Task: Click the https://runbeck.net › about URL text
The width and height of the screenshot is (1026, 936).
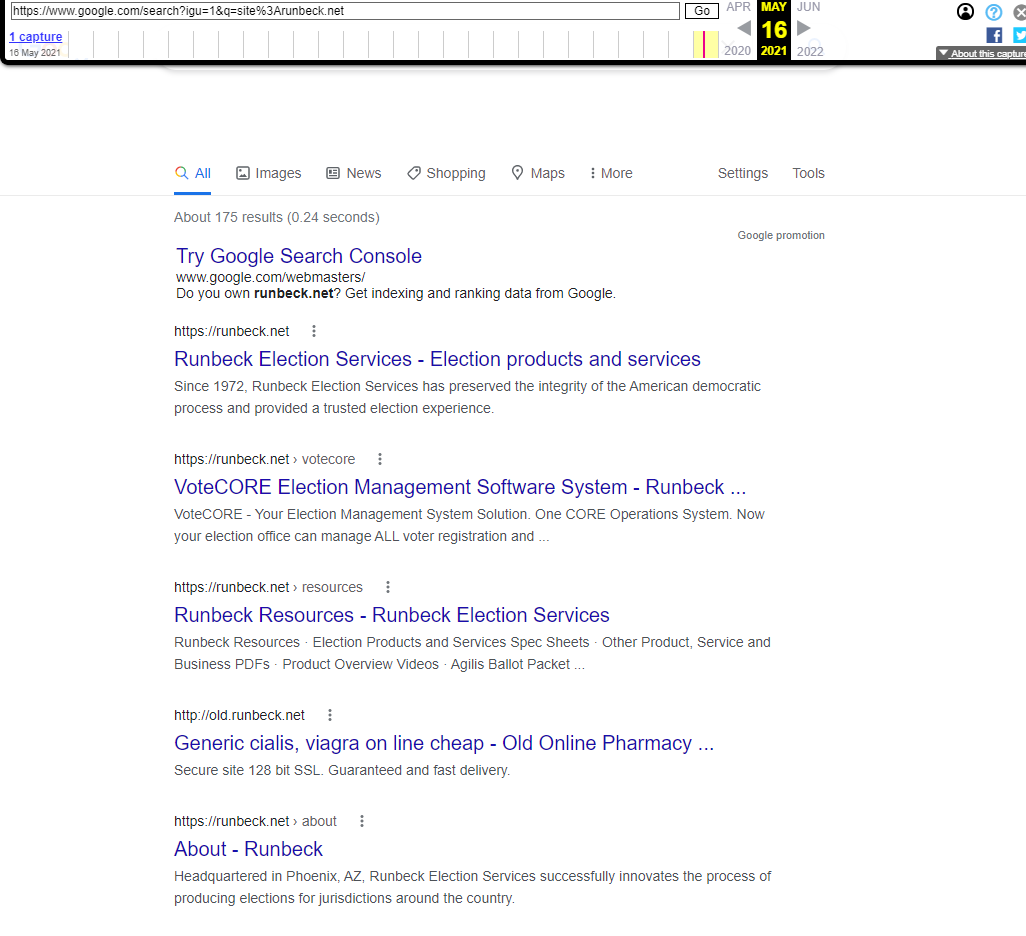Action: click(255, 821)
